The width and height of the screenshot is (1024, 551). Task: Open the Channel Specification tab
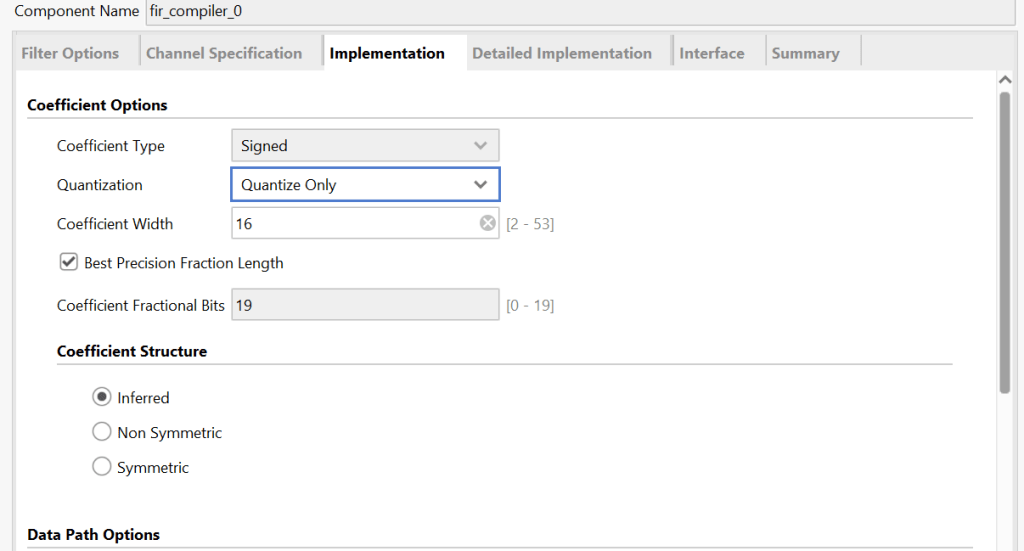click(224, 54)
